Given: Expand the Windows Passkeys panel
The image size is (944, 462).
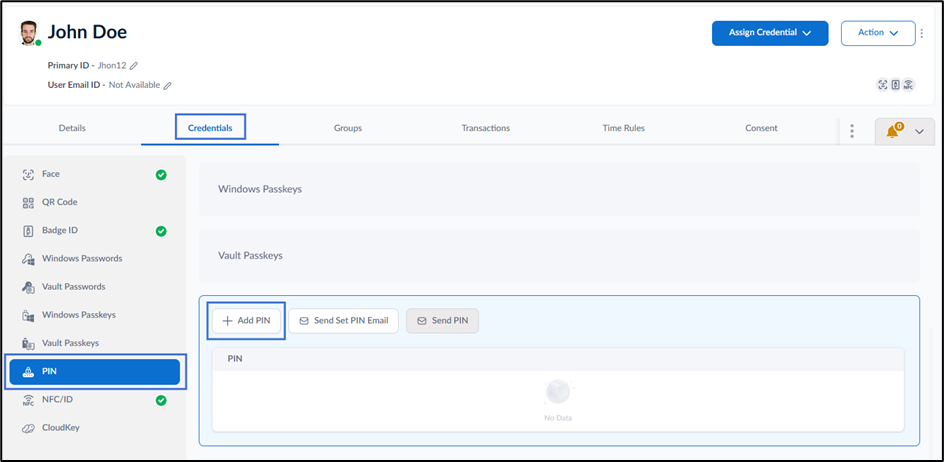Looking at the screenshot, I should click(559, 189).
